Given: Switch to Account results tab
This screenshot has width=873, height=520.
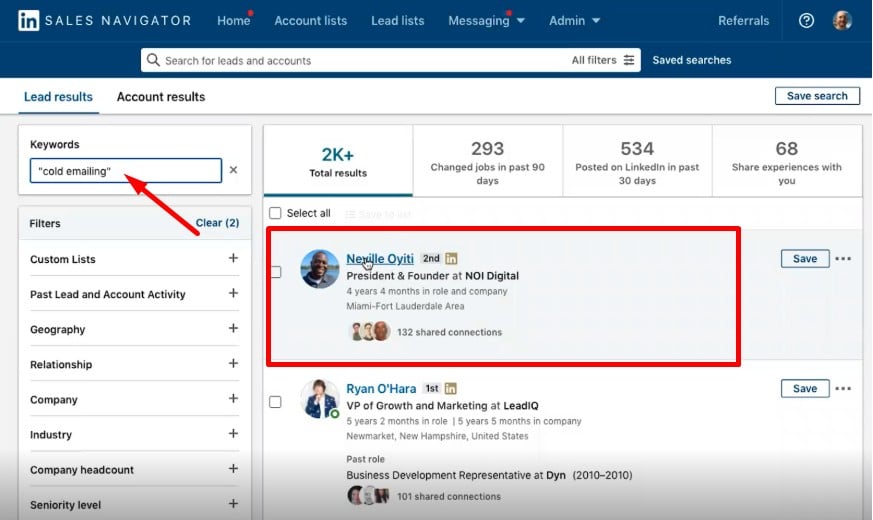Looking at the screenshot, I should point(161,97).
